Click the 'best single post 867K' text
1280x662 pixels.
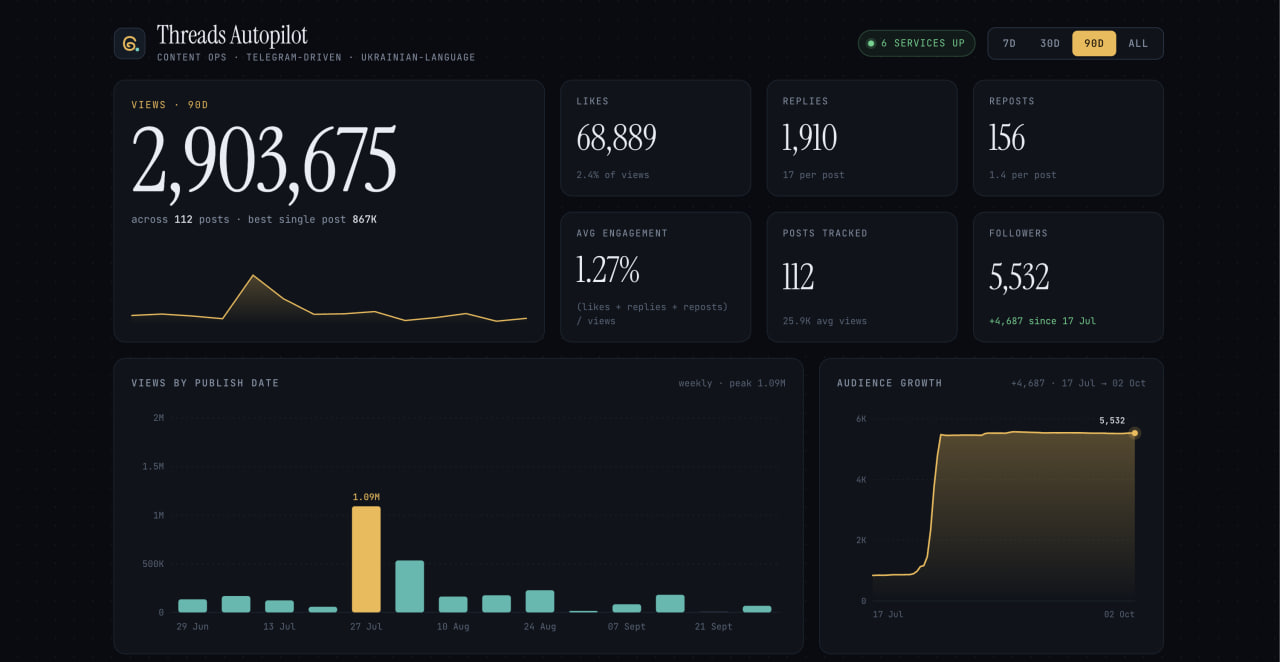point(312,219)
